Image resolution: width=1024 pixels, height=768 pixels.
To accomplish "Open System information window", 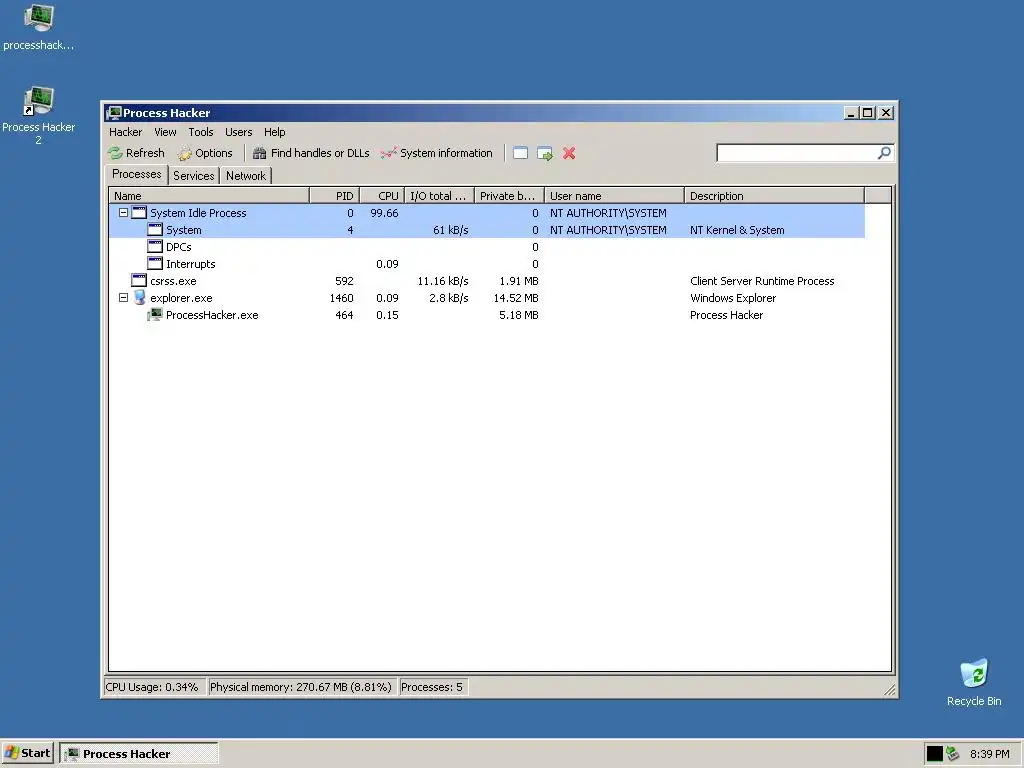I will pos(436,153).
